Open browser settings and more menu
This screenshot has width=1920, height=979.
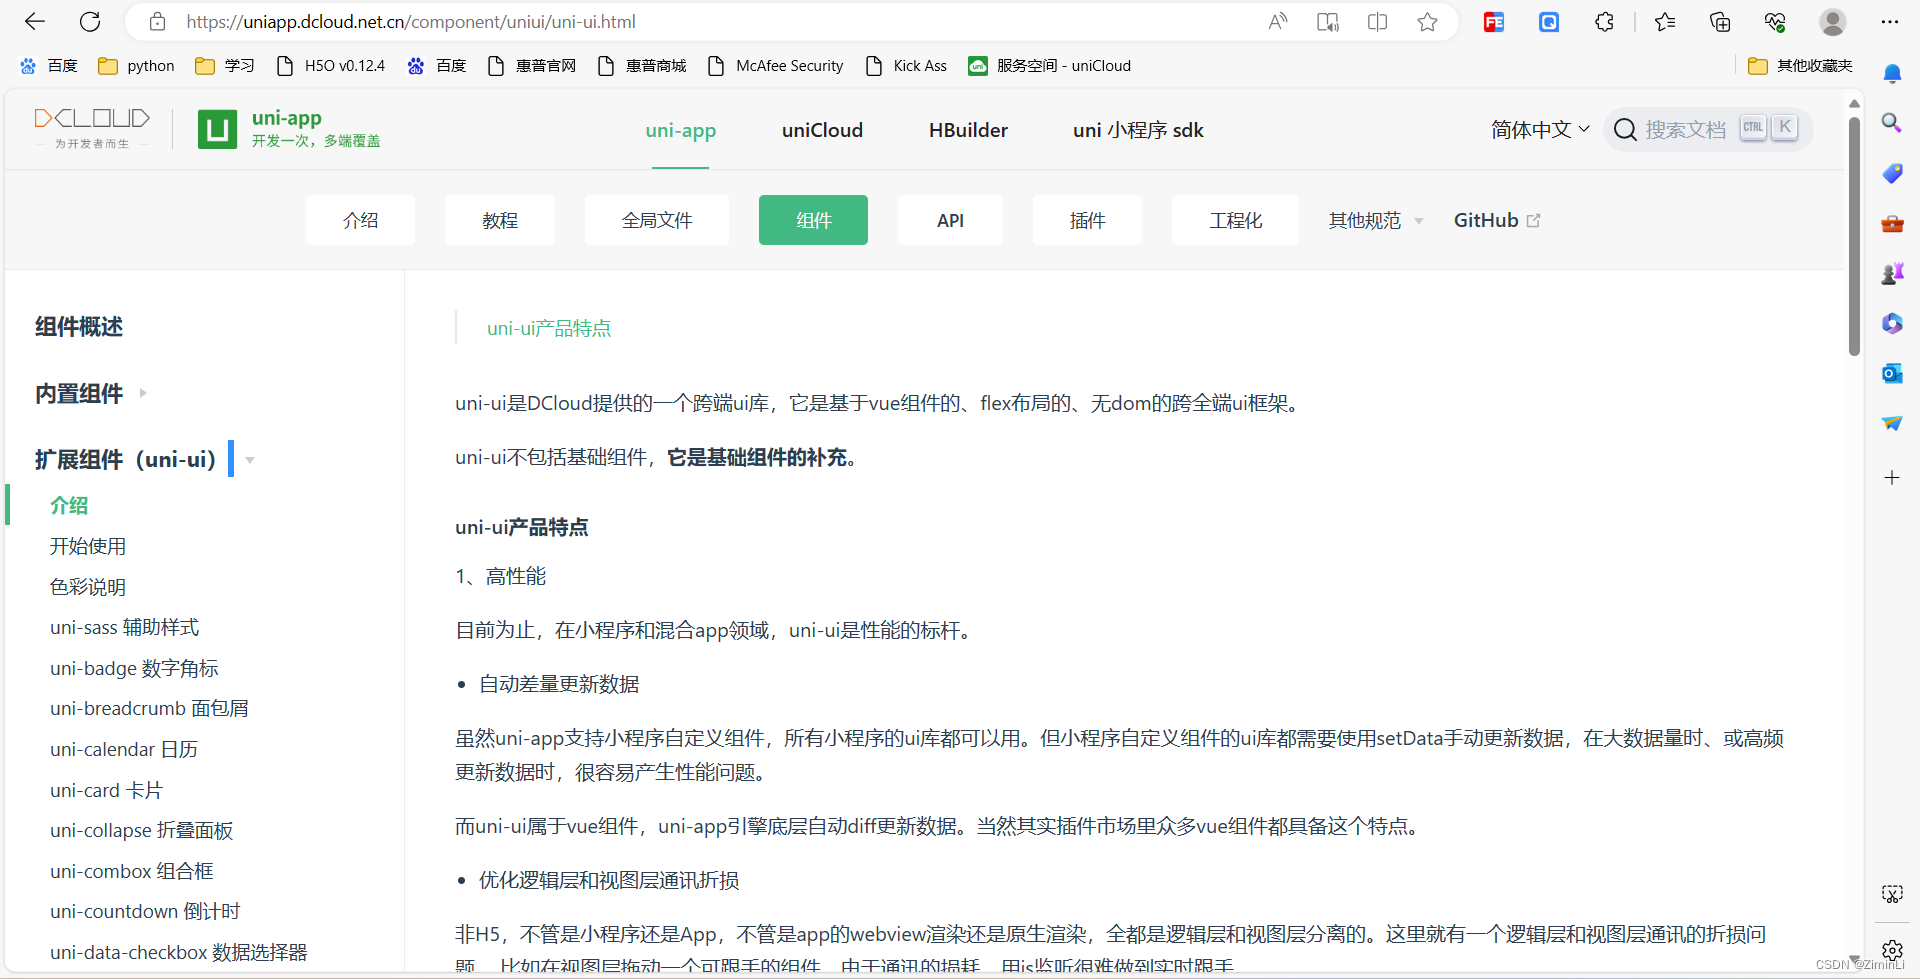pyautogui.click(x=1889, y=22)
